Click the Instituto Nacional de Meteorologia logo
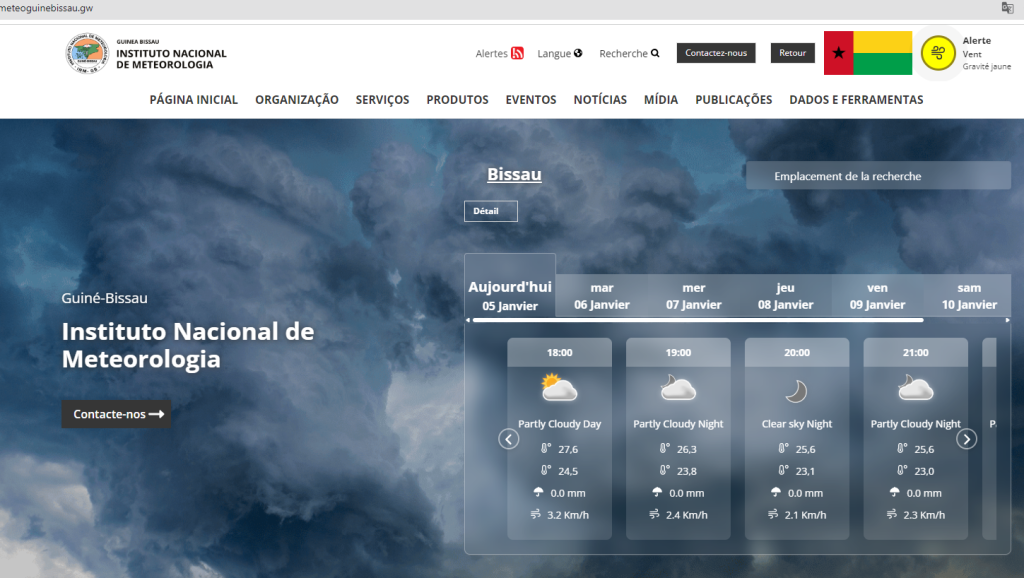The height and width of the screenshot is (578, 1024). point(88,53)
